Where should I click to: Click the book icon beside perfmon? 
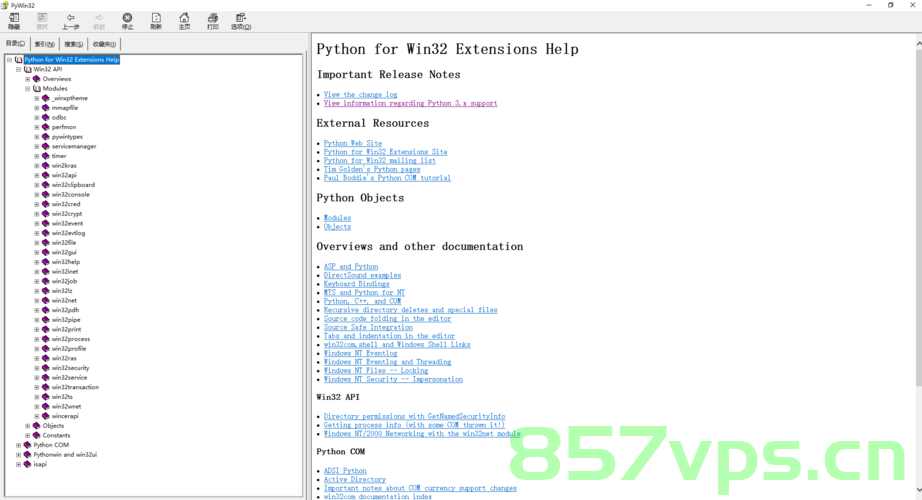[45, 127]
